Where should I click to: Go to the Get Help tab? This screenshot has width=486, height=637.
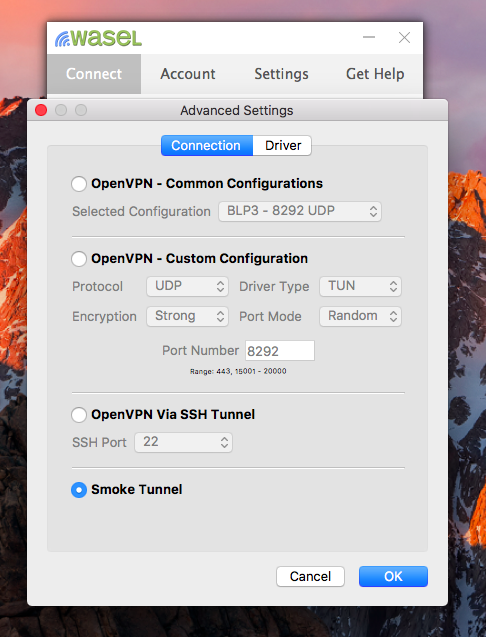[375, 74]
